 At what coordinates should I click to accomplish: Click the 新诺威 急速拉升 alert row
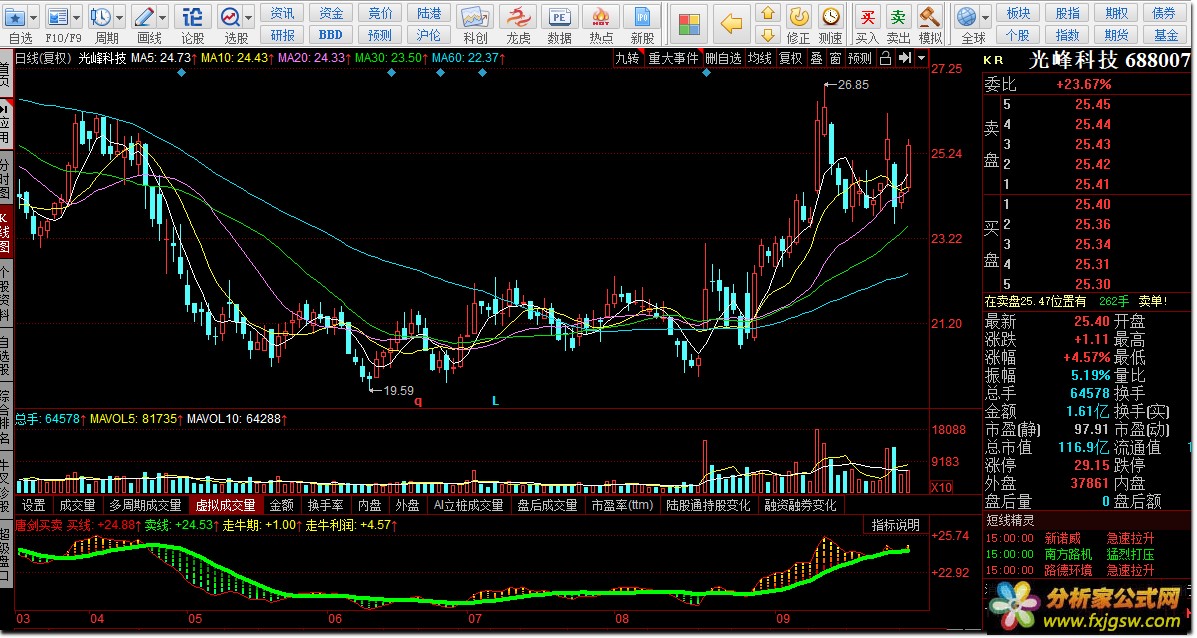[1070, 538]
